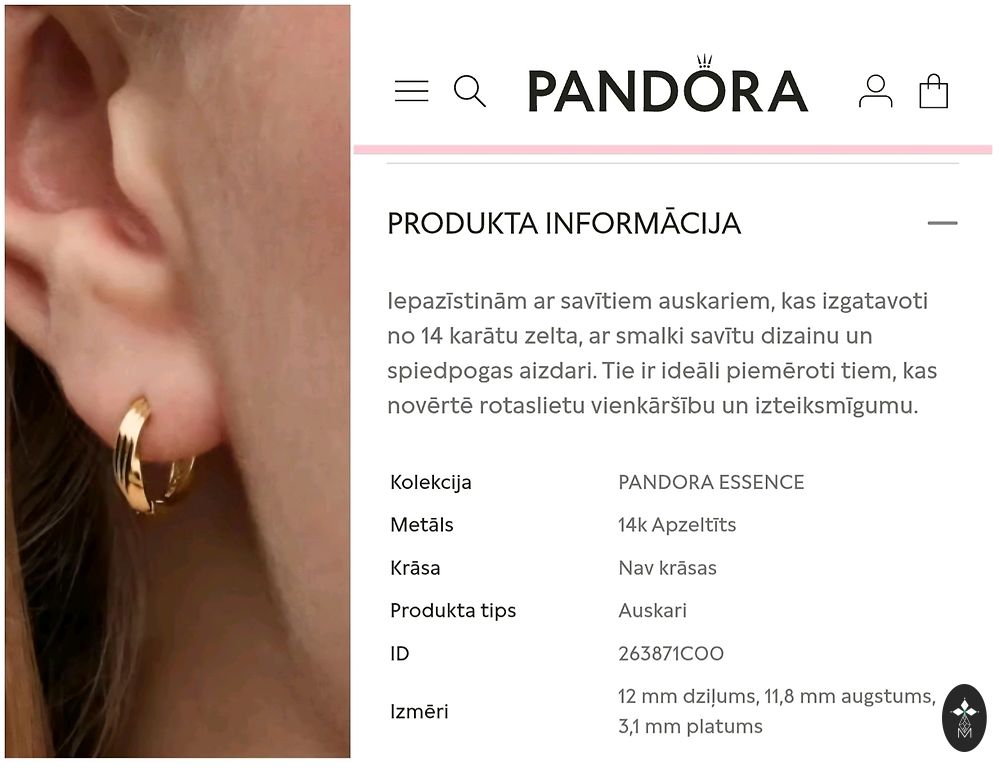Click the Auskari product type value
The width and height of the screenshot is (1003, 768).
[652, 611]
